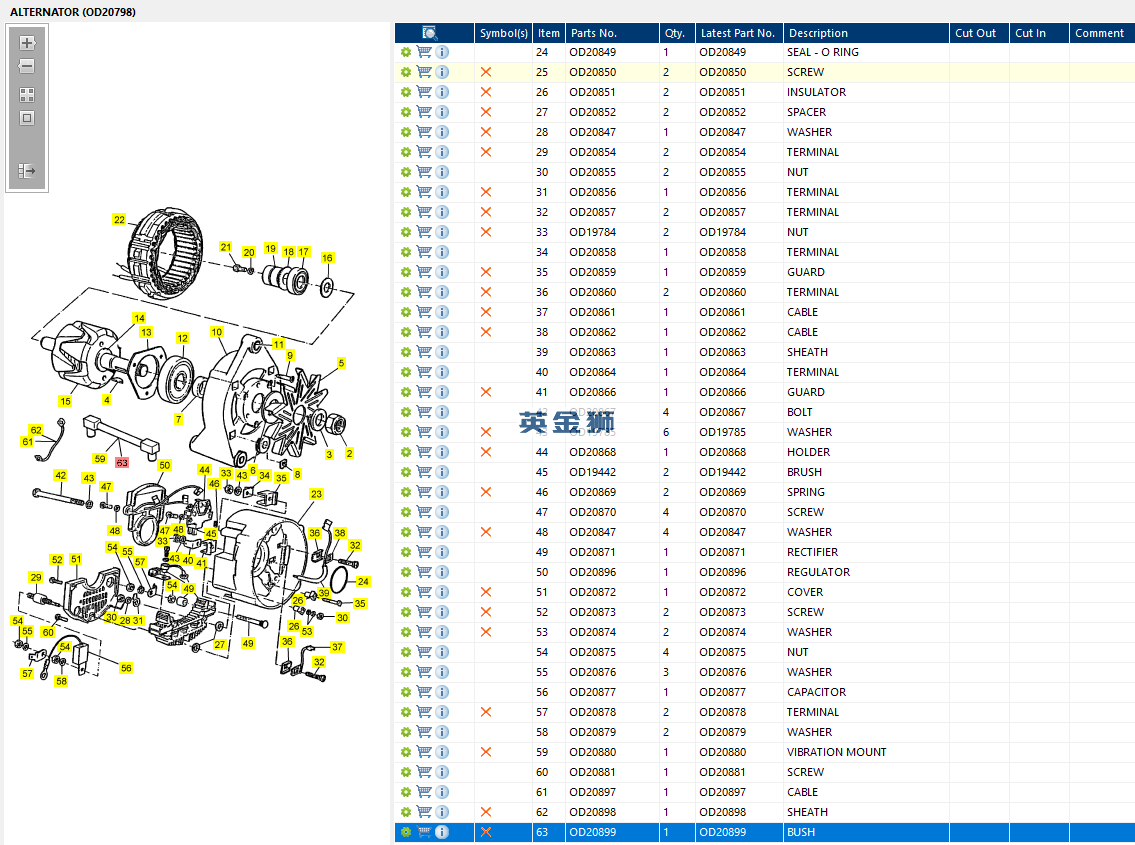This screenshot has width=1135, height=845.
Task: Click callout 22 on the stator in diagram
Action: (119, 220)
